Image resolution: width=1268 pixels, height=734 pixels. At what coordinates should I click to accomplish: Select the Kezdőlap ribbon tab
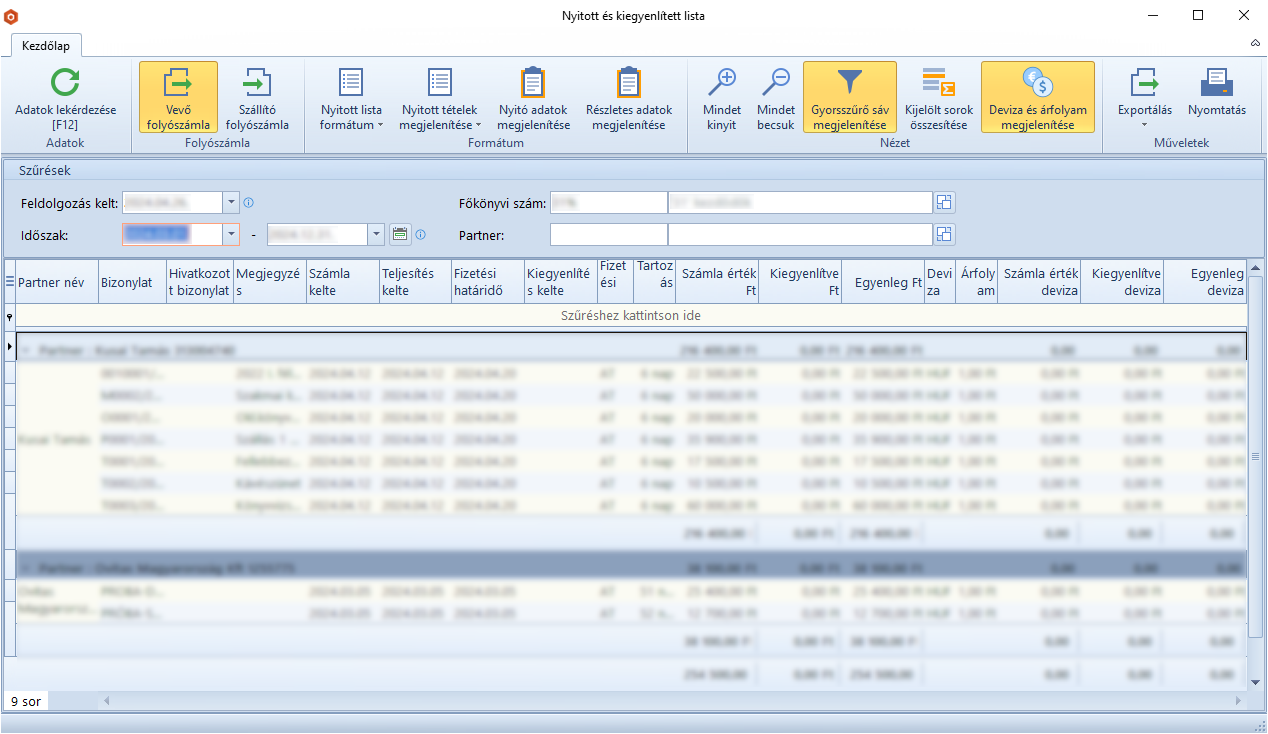point(46,46)
